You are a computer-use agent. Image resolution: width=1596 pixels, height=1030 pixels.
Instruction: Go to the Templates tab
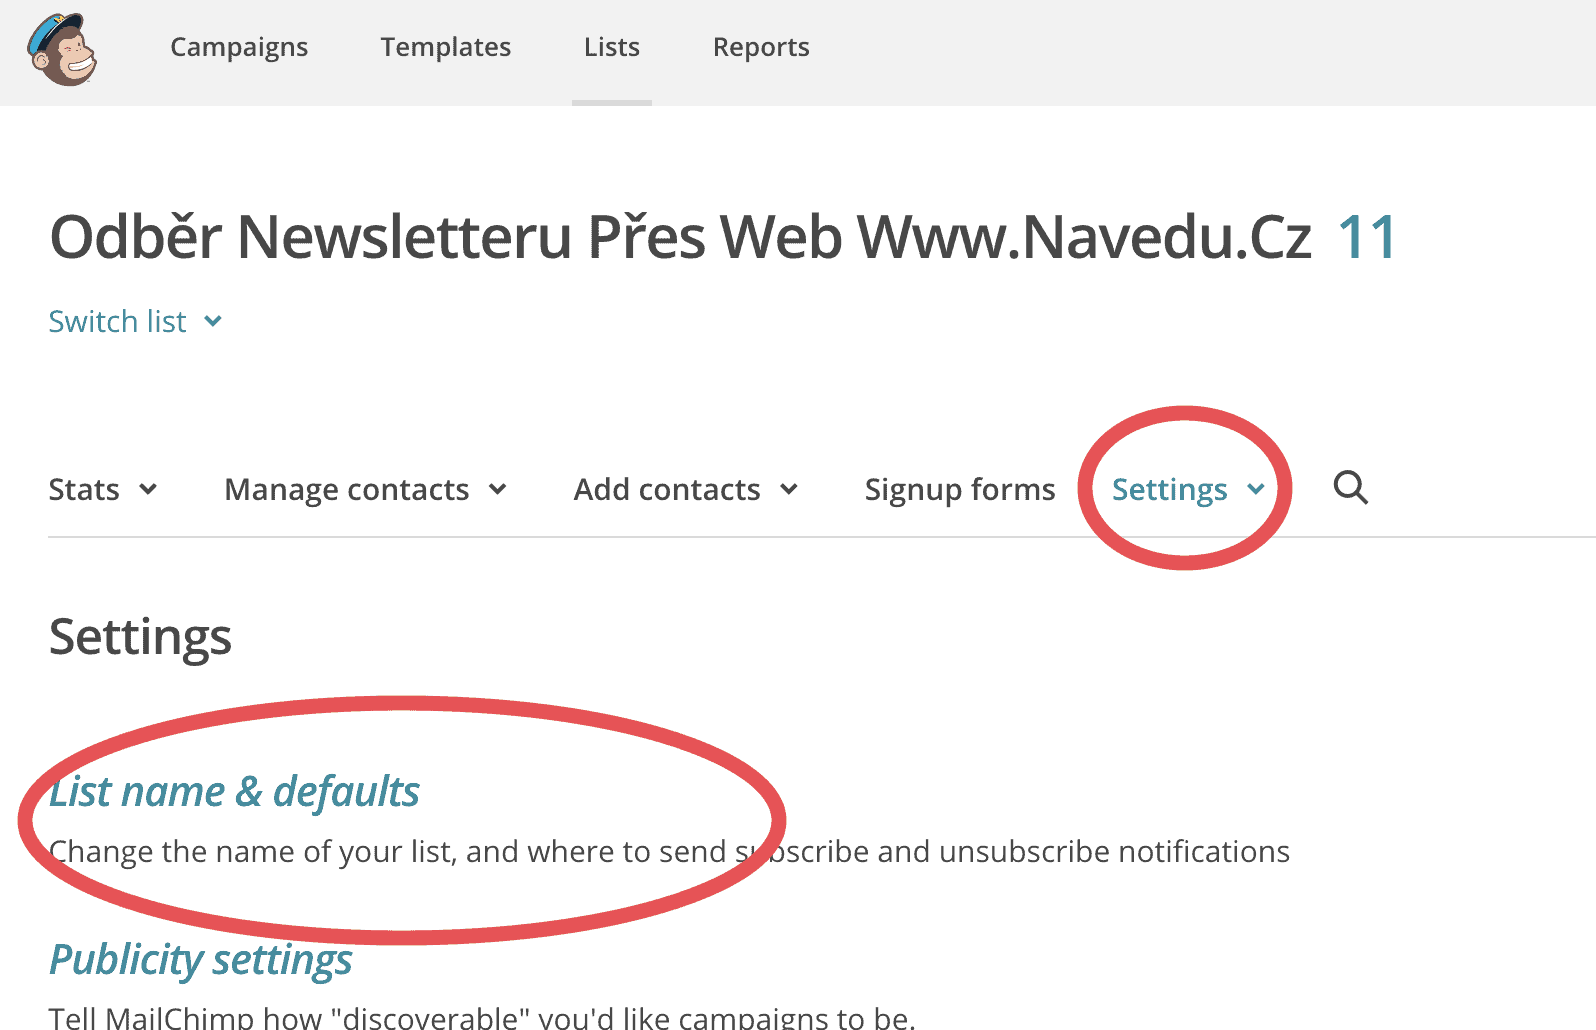[x=445, y=47]
